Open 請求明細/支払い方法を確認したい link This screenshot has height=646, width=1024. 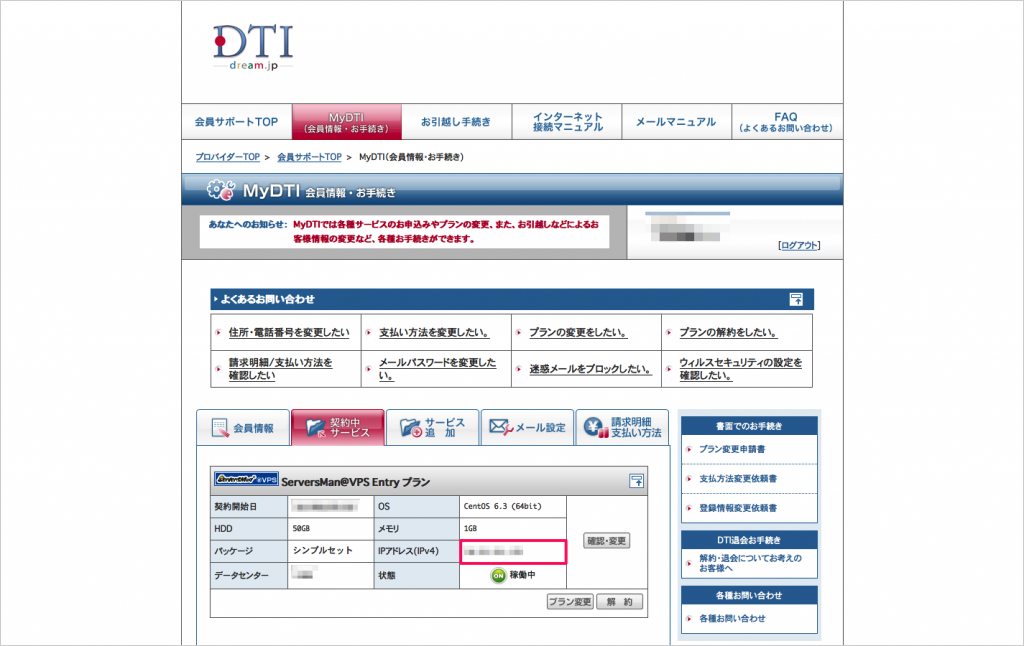click(x=280, y=369)
